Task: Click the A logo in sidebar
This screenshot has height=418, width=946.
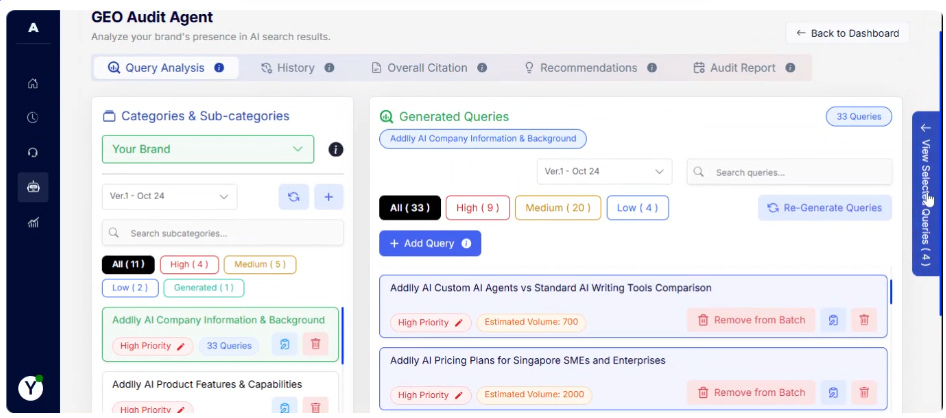Action: 33,27
